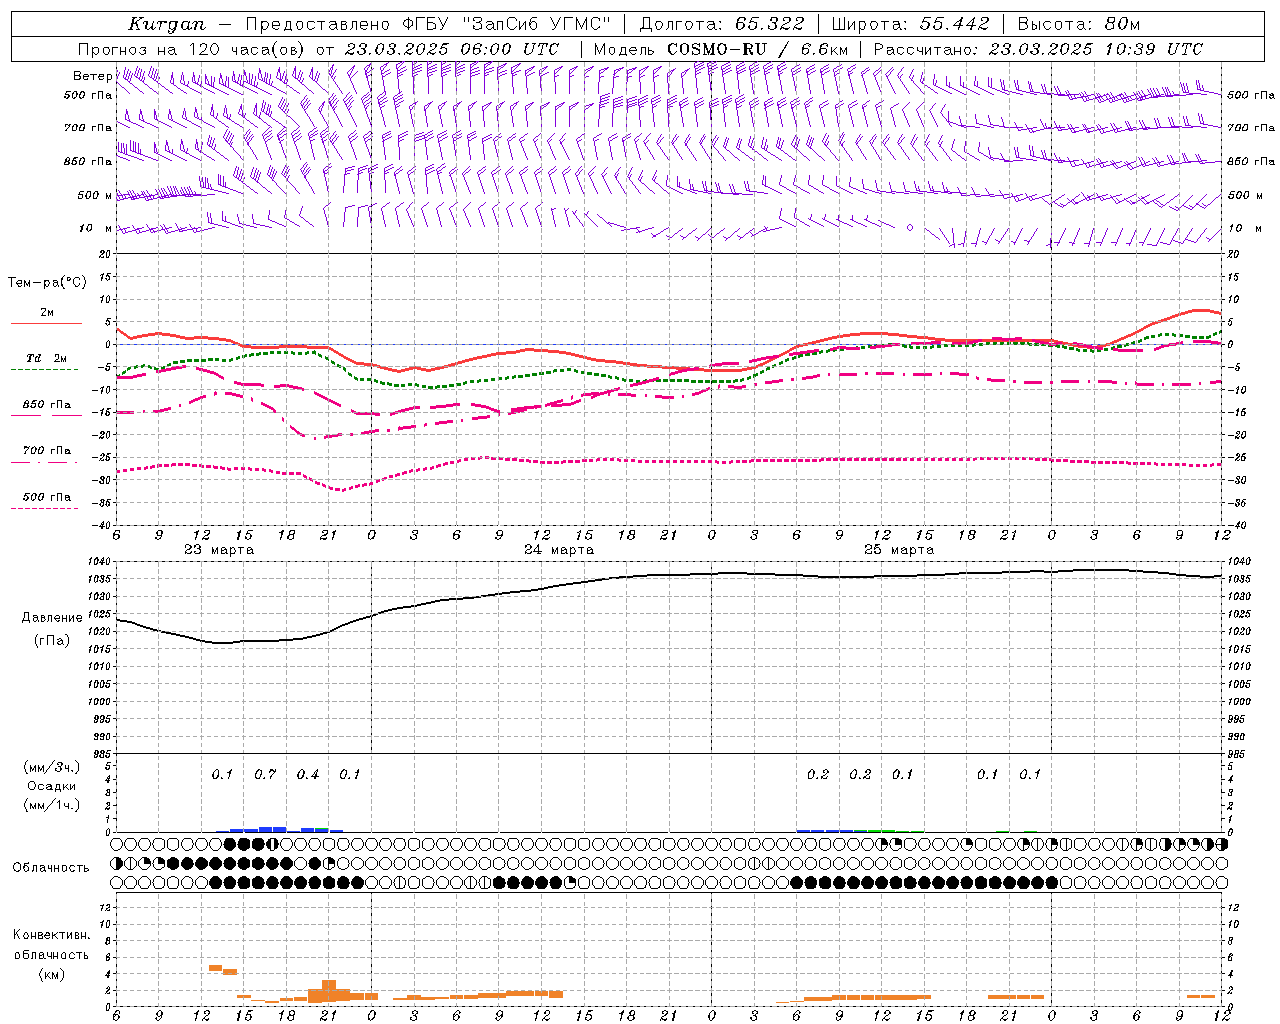Select the Долгота 65.322 header field

(x=722, y=24)
